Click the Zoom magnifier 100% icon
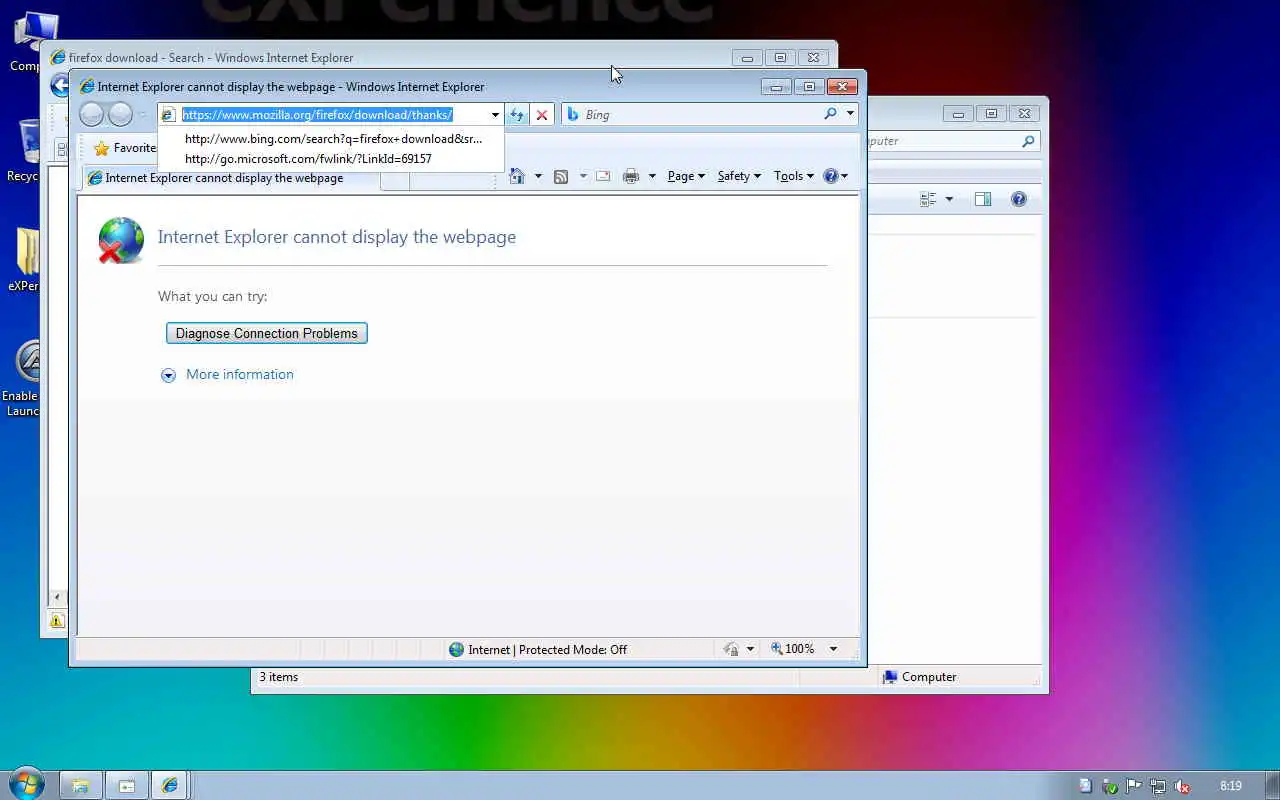This screenshot has width=1280, height=800. pos(777,649)
